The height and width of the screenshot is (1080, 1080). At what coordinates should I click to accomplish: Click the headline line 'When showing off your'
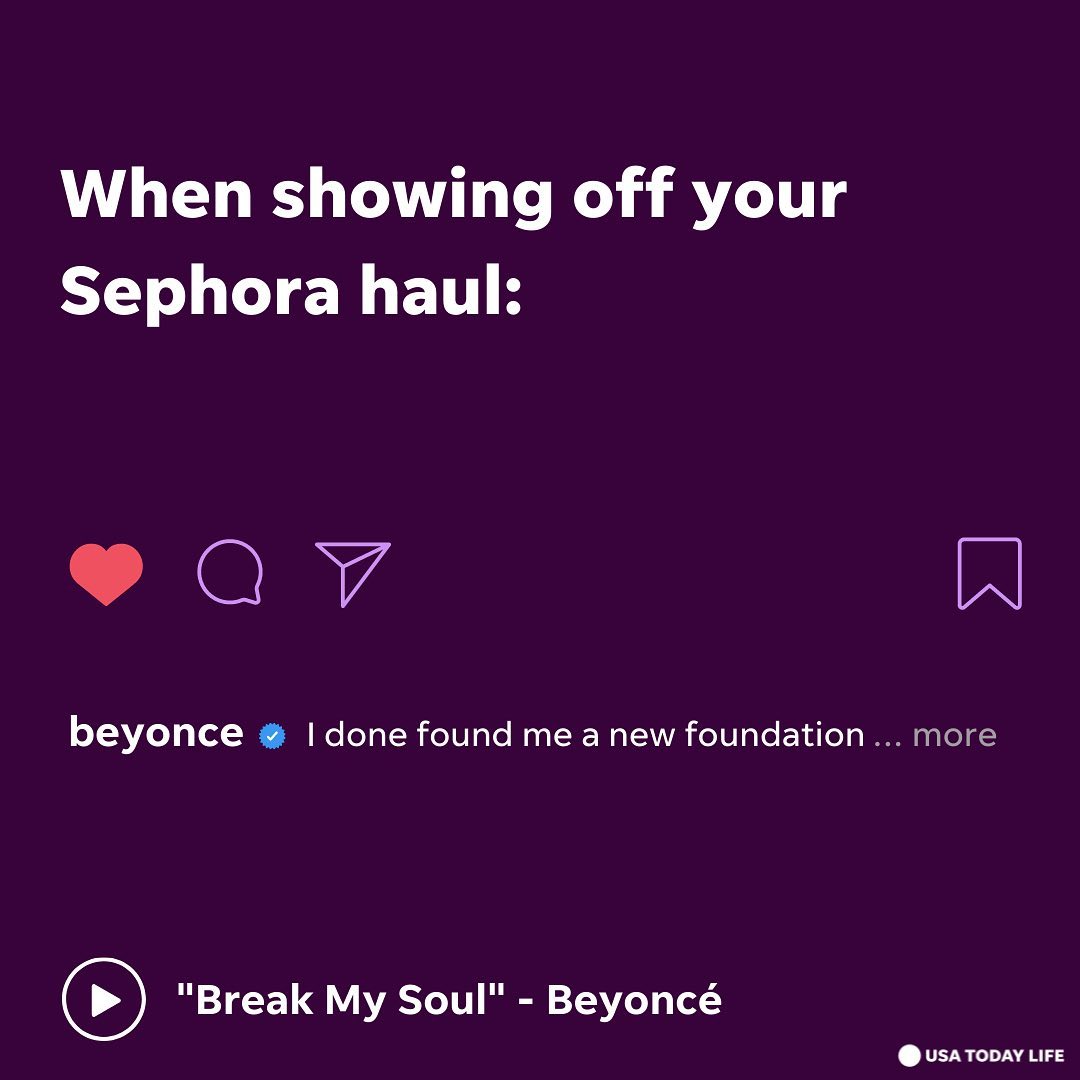(453, 196)
